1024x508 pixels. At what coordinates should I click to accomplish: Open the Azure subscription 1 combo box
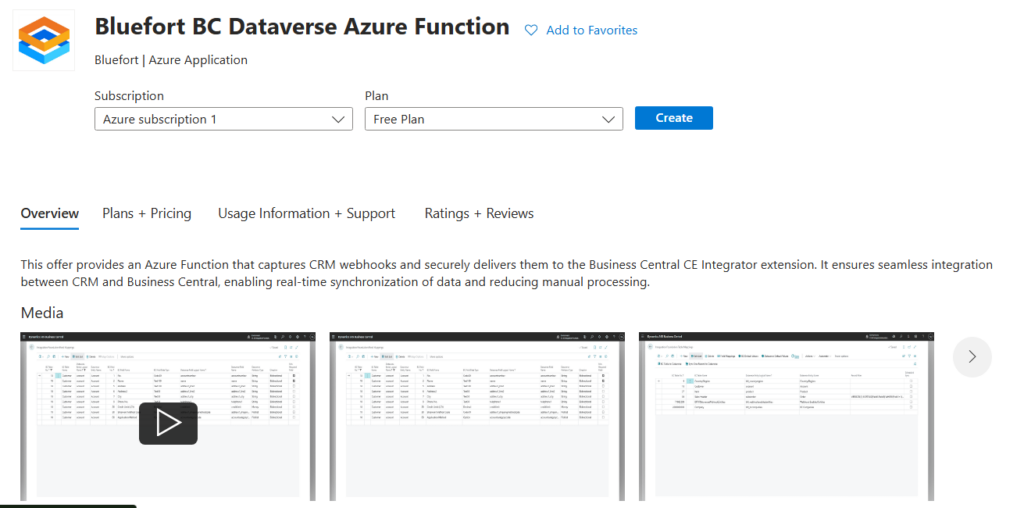coord(223,119)
